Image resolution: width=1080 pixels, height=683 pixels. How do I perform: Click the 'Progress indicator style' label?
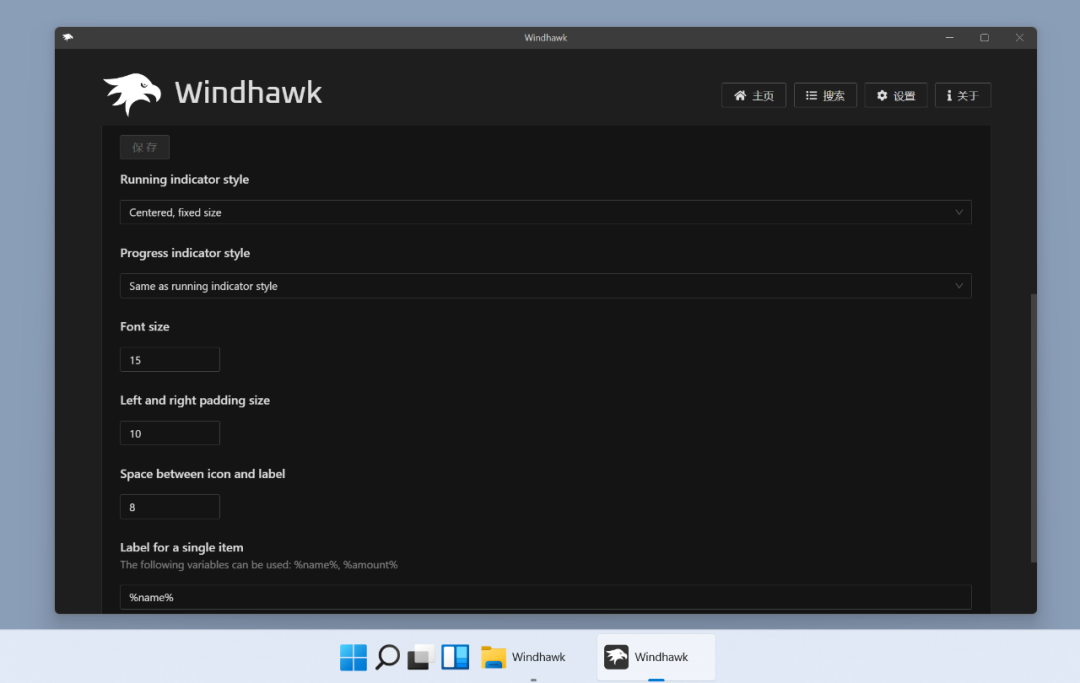pos(185,253)
